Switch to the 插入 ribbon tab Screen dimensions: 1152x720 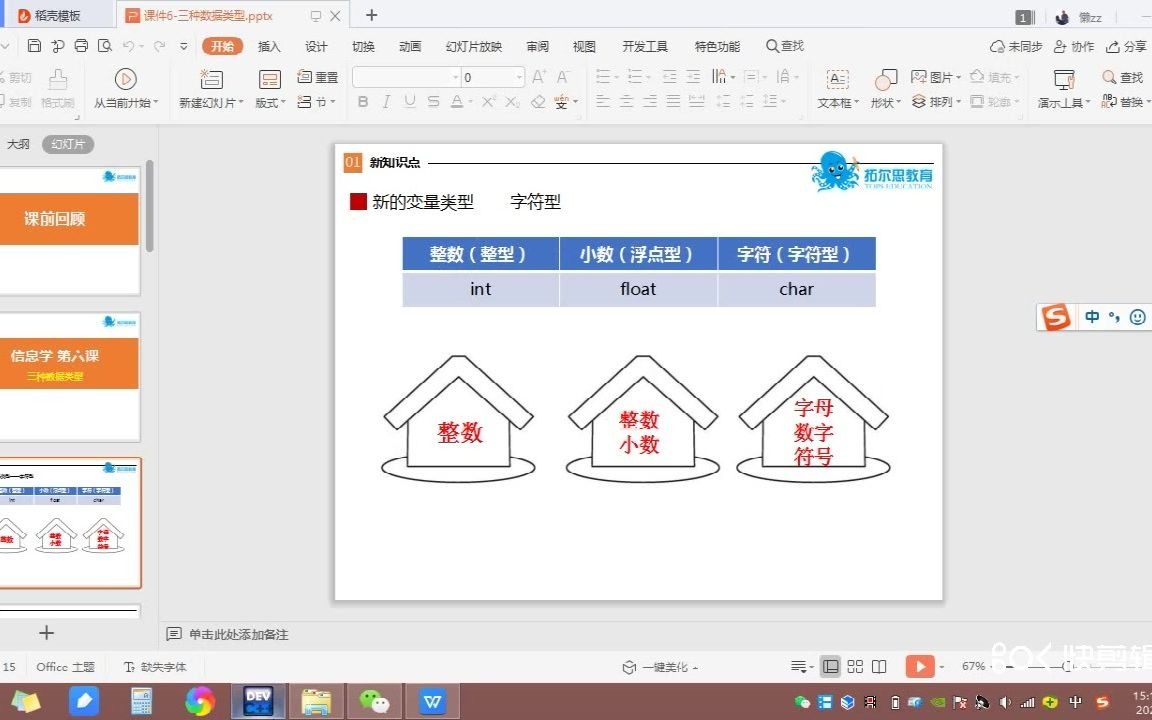click(x=267, y=45)
